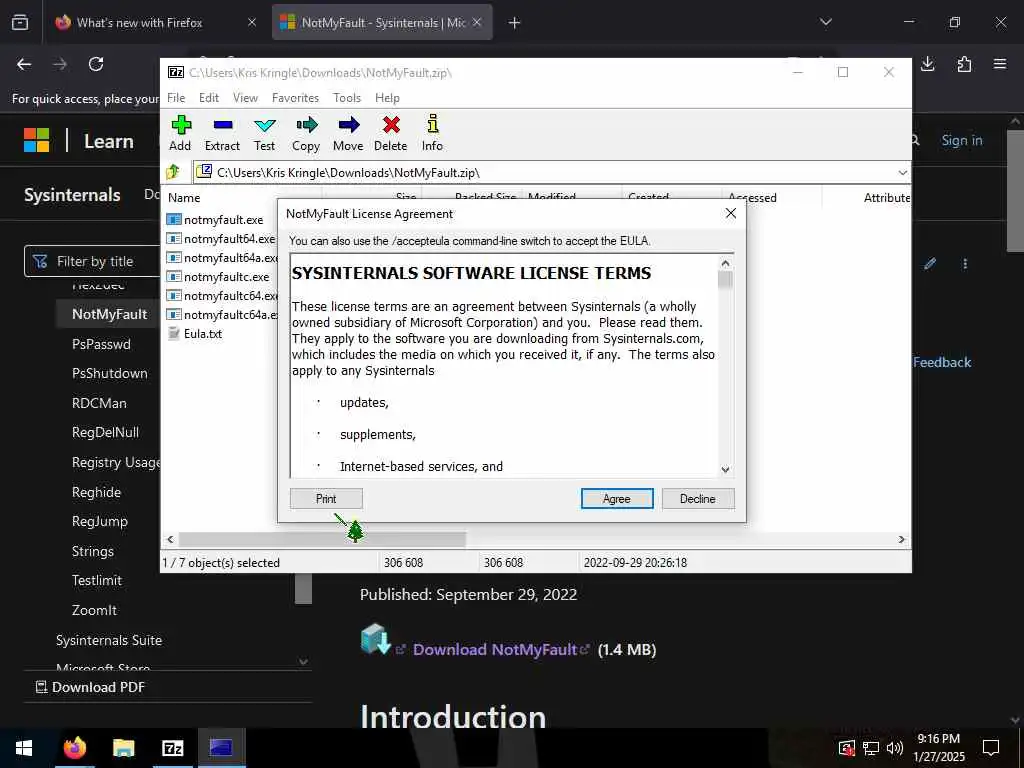Click the Sign in link
The width and height of the screenshot is (1024, 768).
962,140
